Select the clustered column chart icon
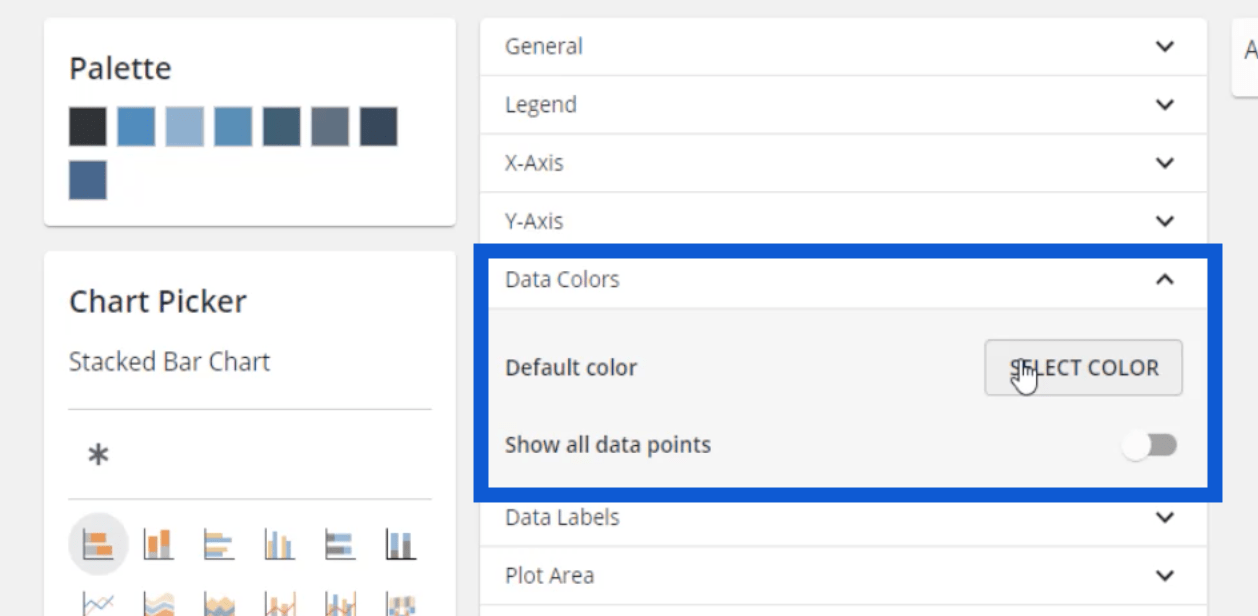Screen dimensions: 1258x616 (279, 545)
